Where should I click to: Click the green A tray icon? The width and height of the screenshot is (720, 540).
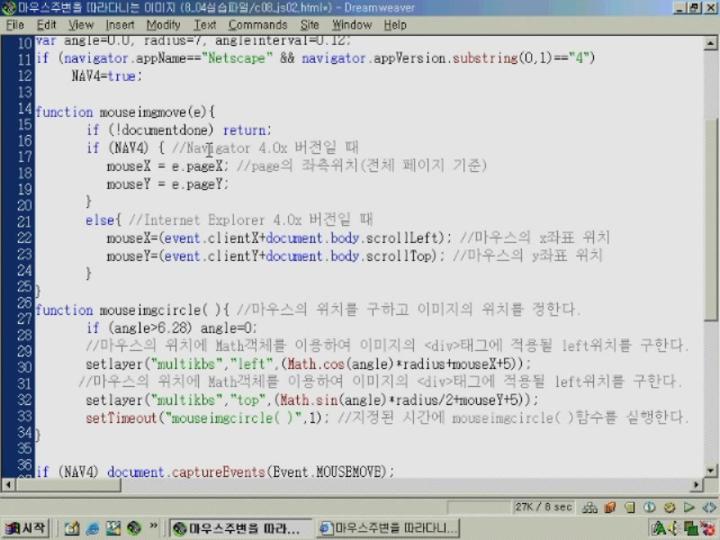click(659, 529)
